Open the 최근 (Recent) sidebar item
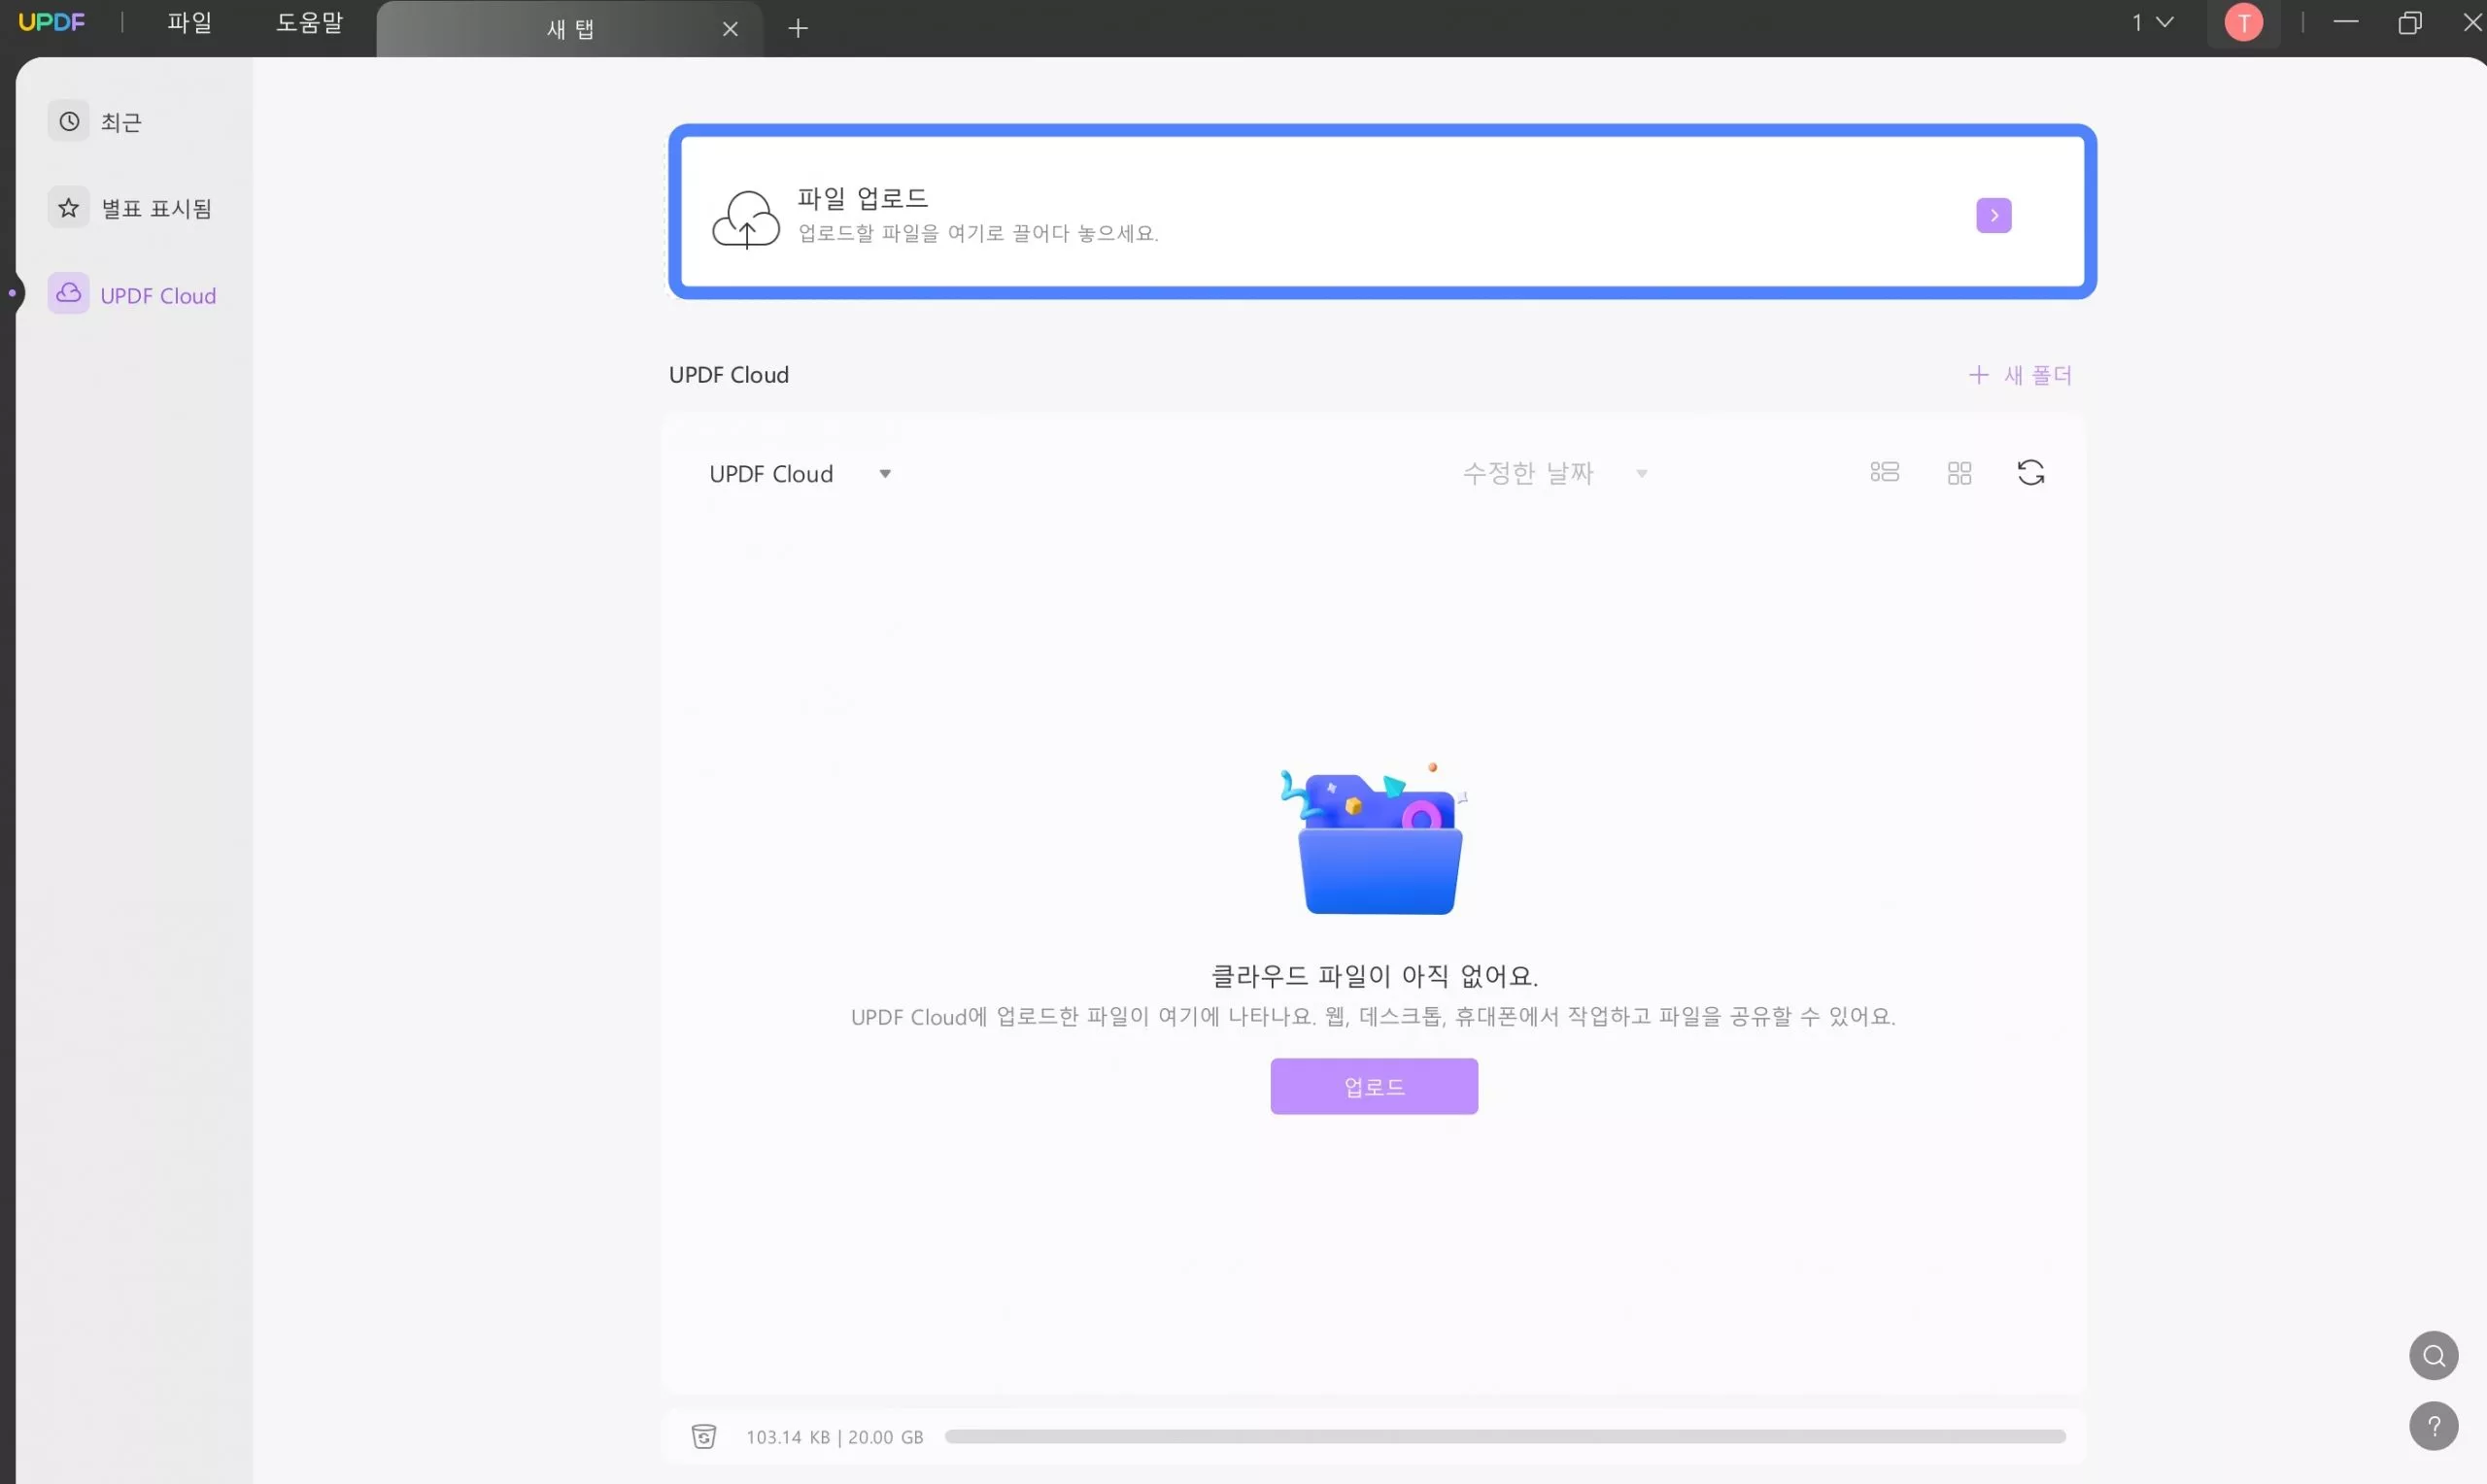The image size is (2487, 1484). point(96,122)
